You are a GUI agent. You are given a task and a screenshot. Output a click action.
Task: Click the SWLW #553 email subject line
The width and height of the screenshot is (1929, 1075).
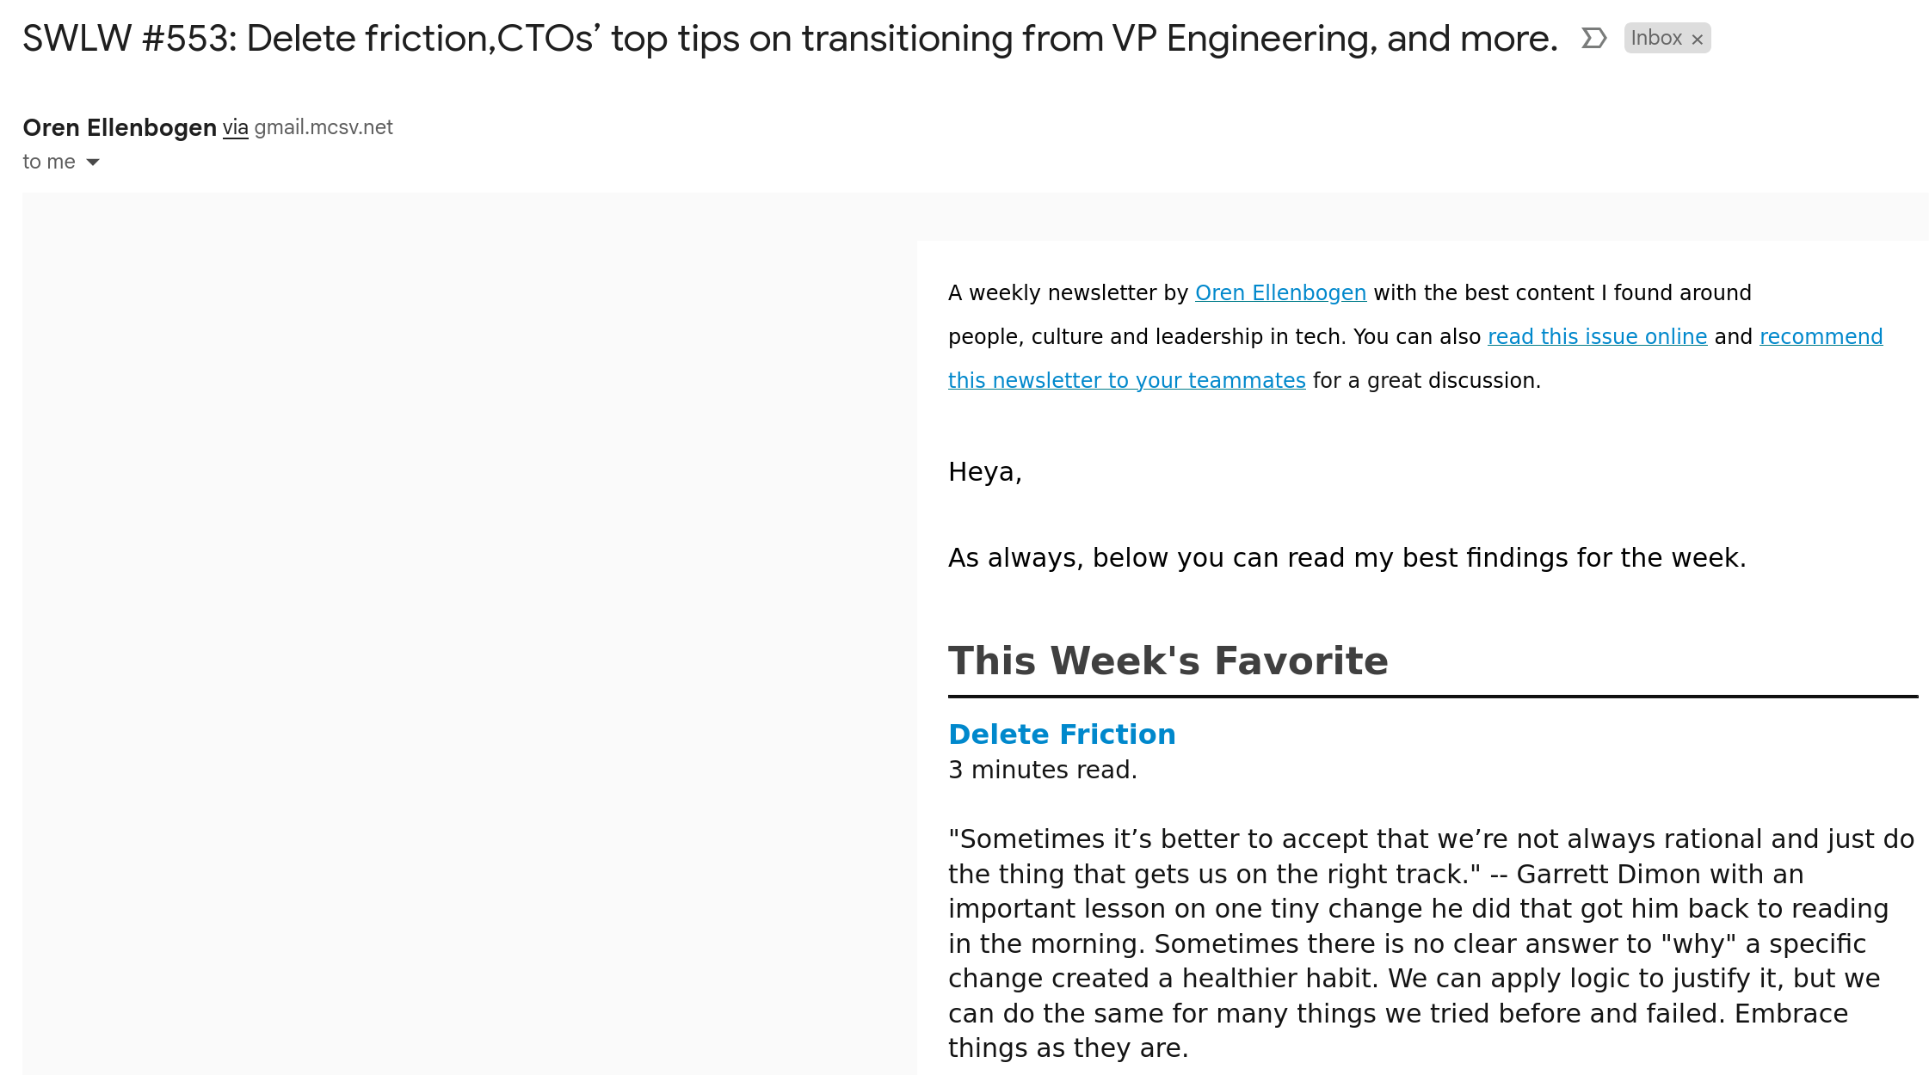(x=789, y=39)
